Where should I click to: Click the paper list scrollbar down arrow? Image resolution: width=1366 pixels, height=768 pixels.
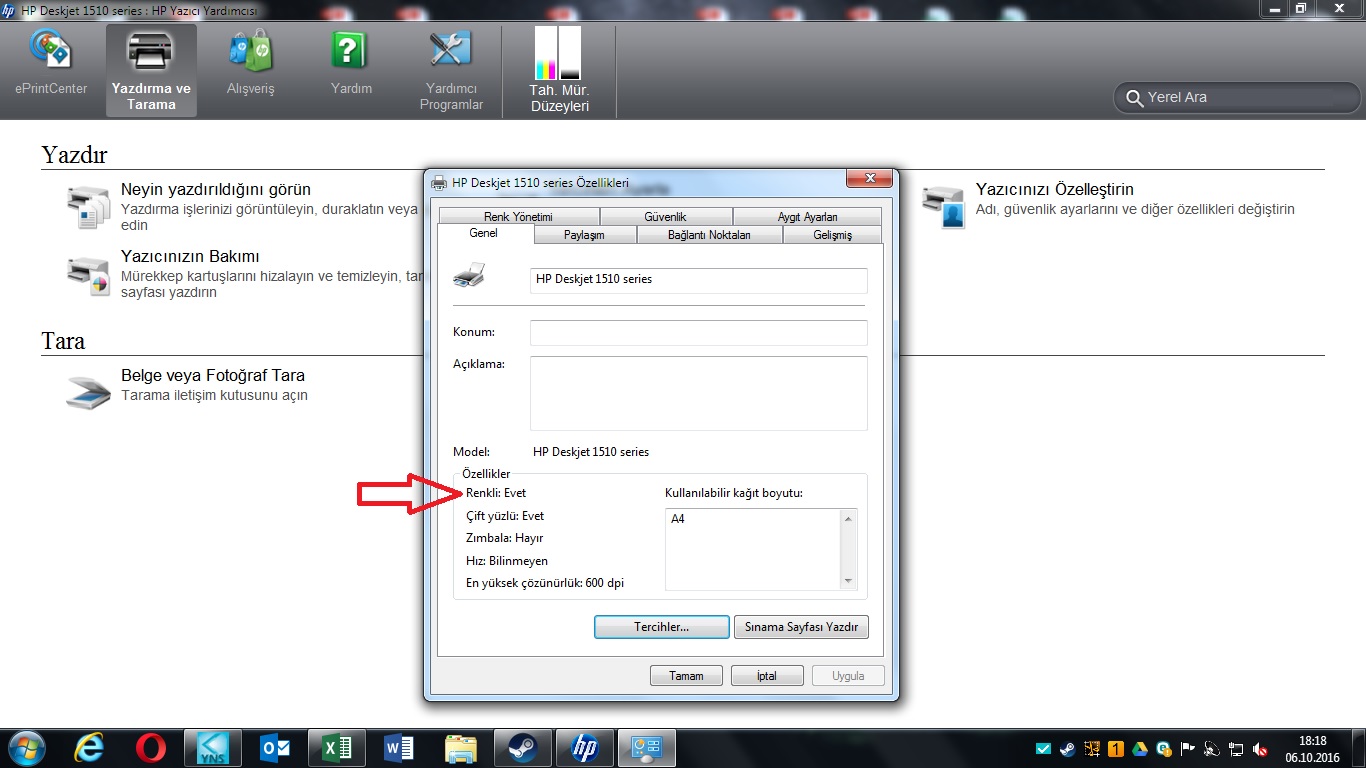pos(849,581)
